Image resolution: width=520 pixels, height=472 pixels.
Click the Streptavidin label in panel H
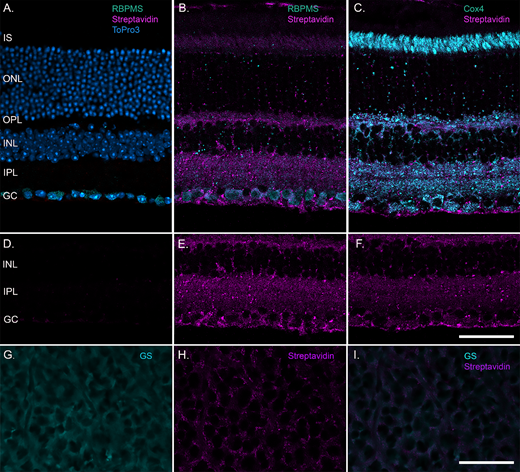tap(311, 356)
